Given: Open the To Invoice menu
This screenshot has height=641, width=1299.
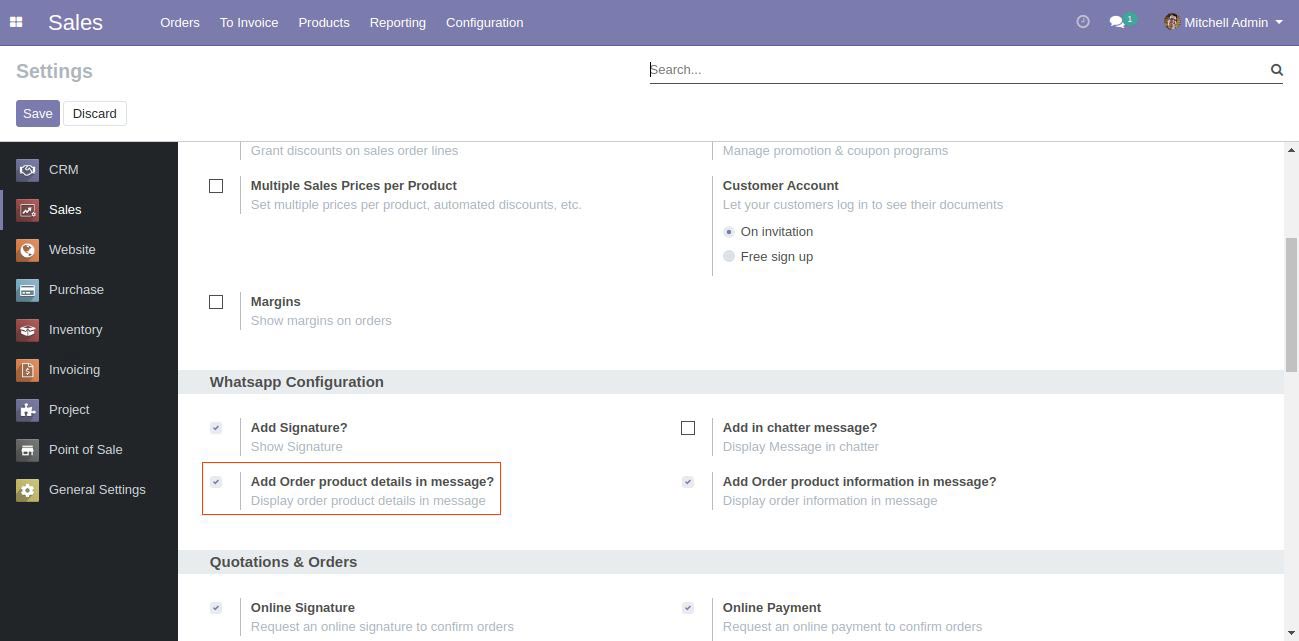Looking at the screenshot, I should click(249, 22).
